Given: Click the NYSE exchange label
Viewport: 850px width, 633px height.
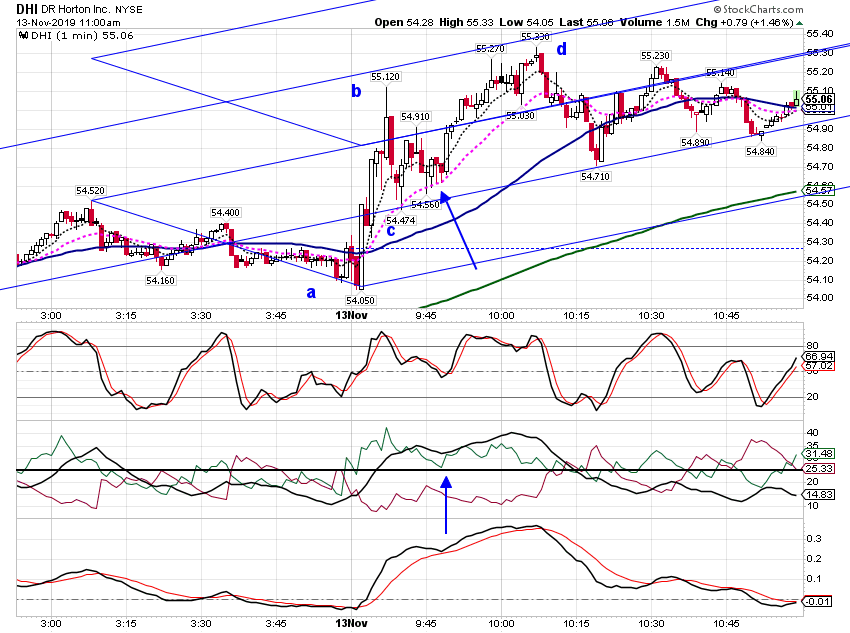Looking at the screenshot, I should click(x=129, y=10).
